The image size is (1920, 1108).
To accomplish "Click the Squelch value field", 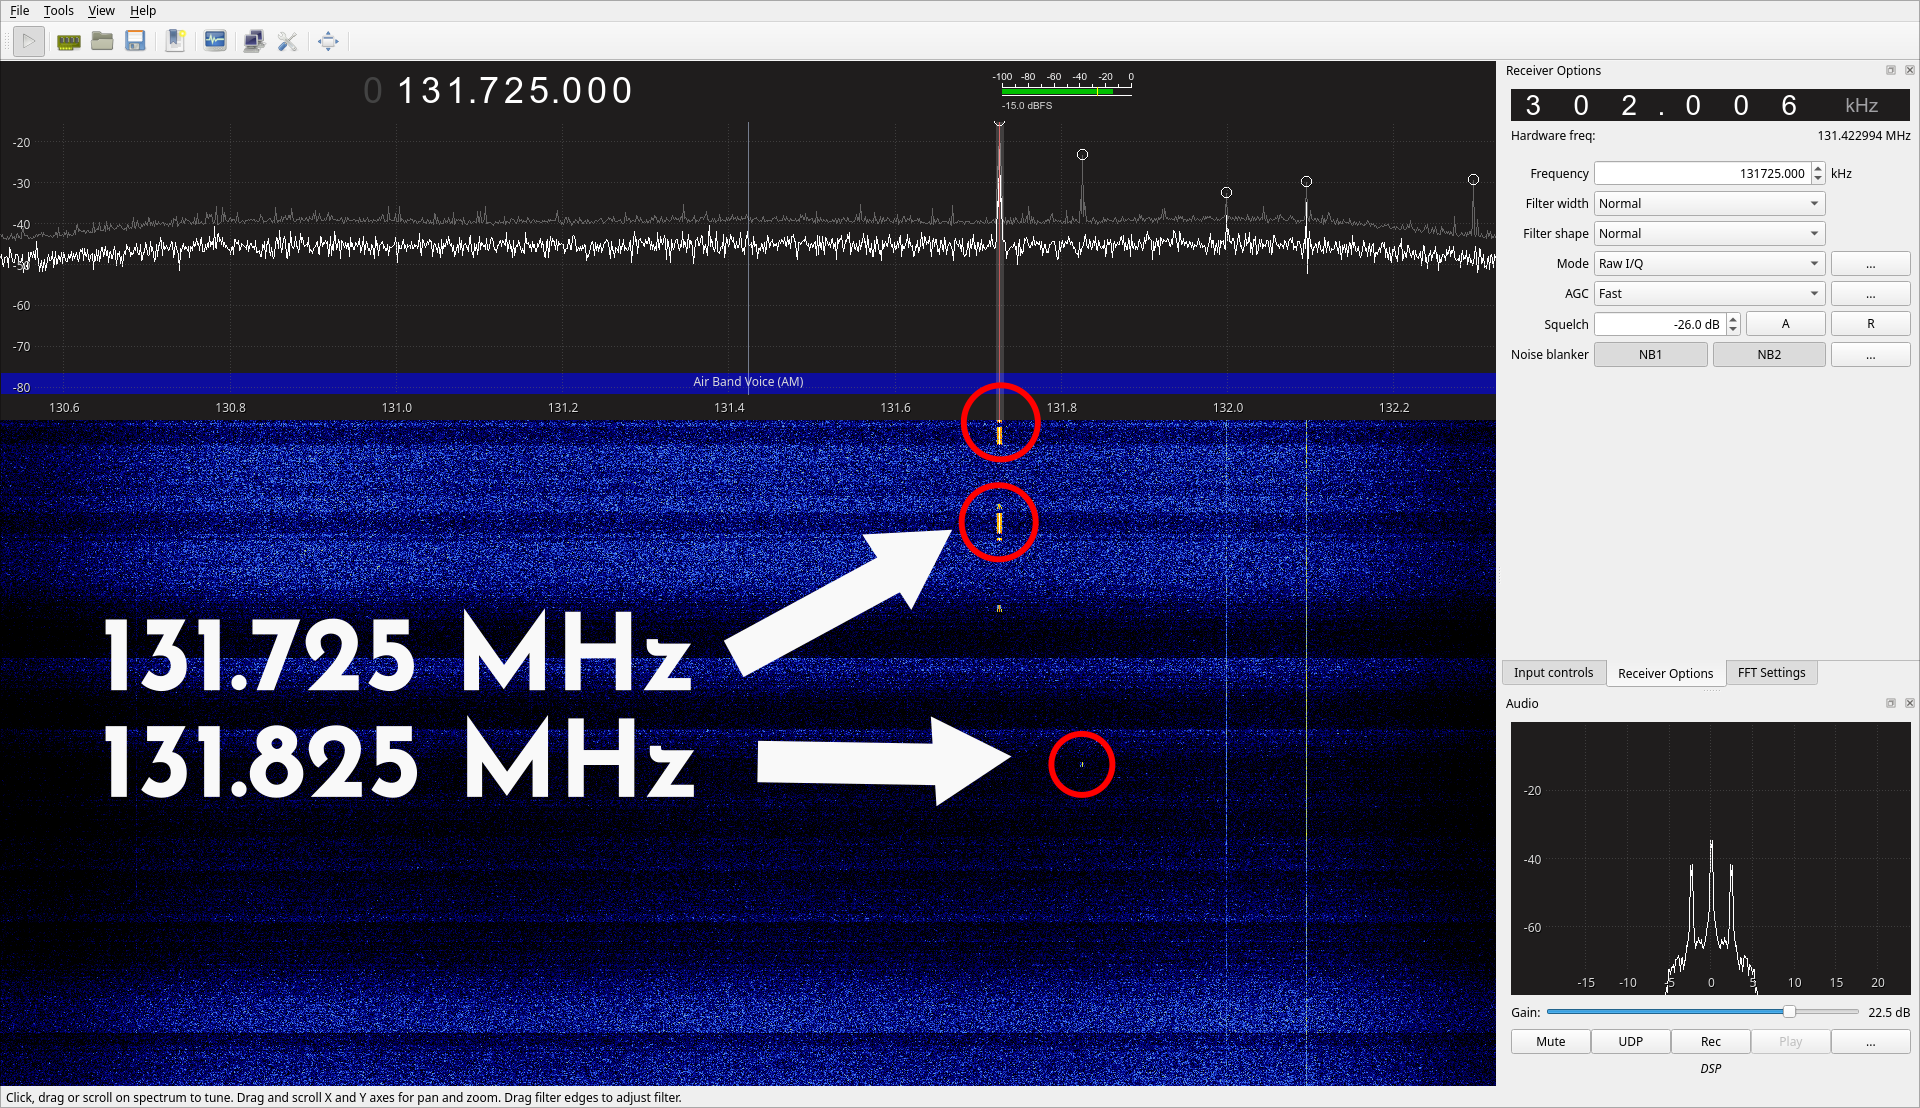I will (x=1659, y=324).
